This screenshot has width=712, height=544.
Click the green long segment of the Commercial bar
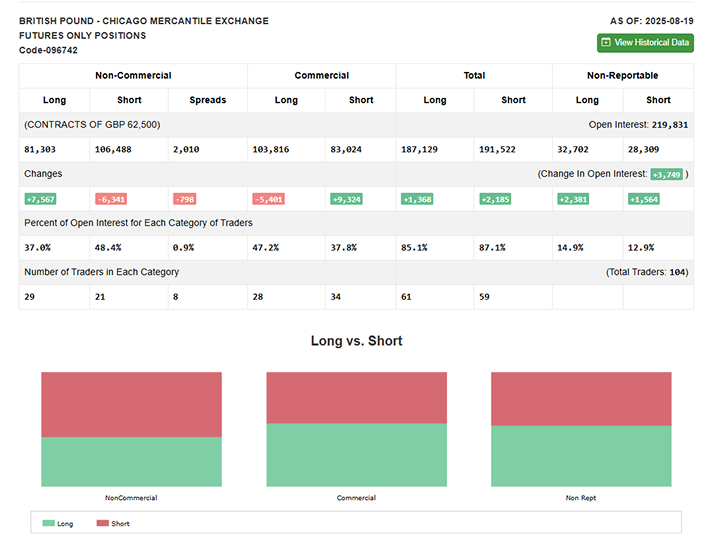pyautogui.click(x=356, y=454)
